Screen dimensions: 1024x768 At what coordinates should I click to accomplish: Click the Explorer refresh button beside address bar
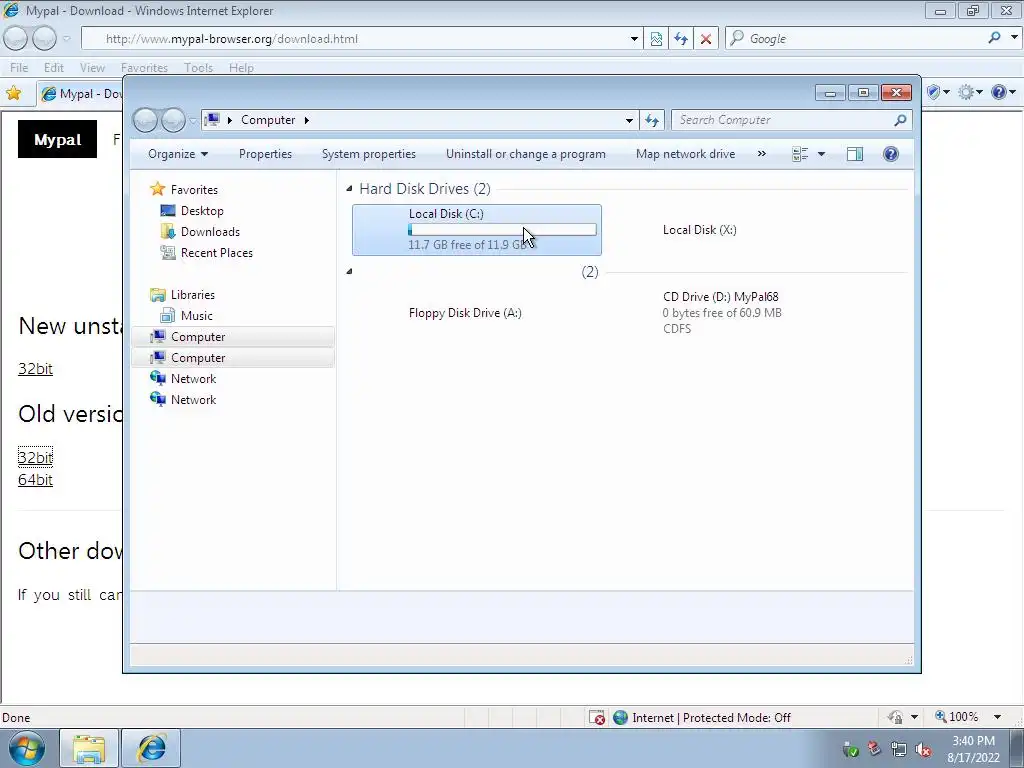click(x=652, y=120)
